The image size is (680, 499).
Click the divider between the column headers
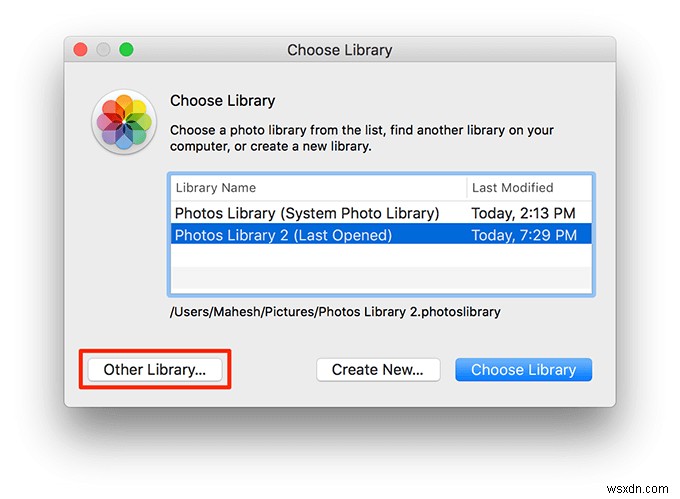(x=467, y=187)
